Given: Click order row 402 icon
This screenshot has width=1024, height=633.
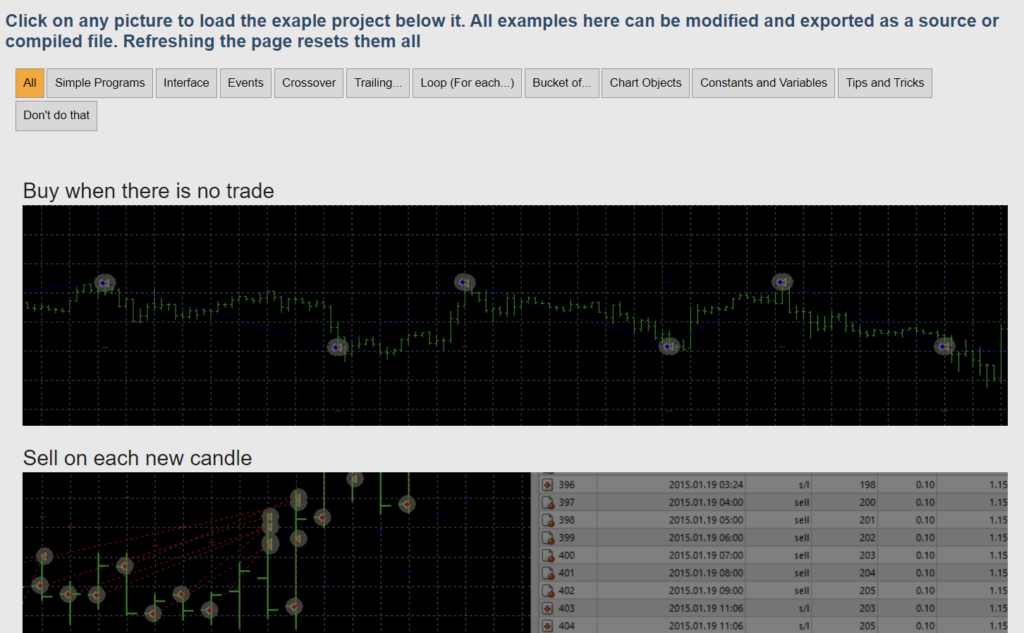Looking at the screenshot, I should click(x=547, y=591).
